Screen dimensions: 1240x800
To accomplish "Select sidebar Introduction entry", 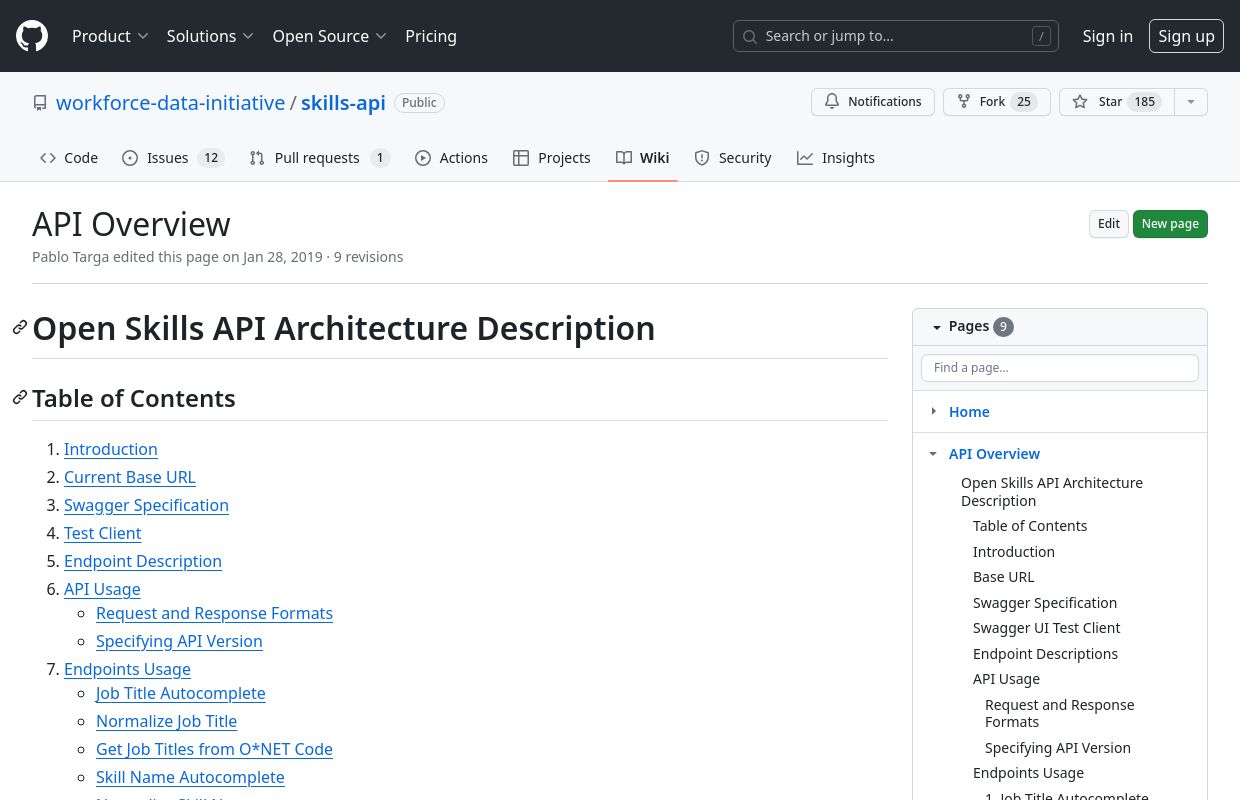I will tap(1014, 552).
